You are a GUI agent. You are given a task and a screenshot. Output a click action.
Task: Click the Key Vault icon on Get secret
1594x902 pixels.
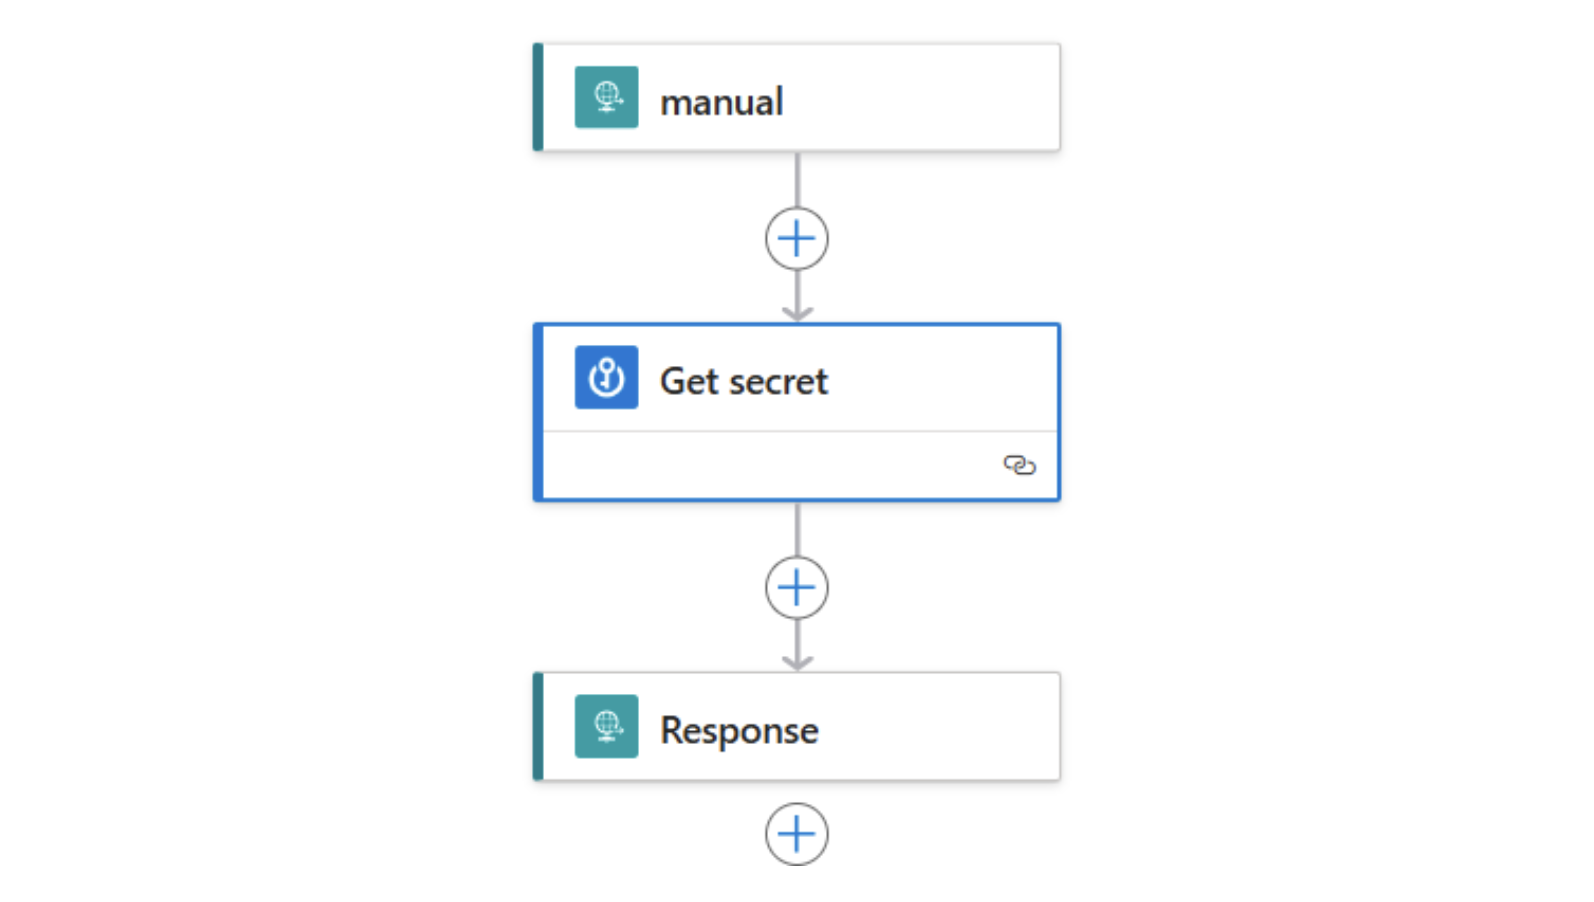(x=606, y=377)
